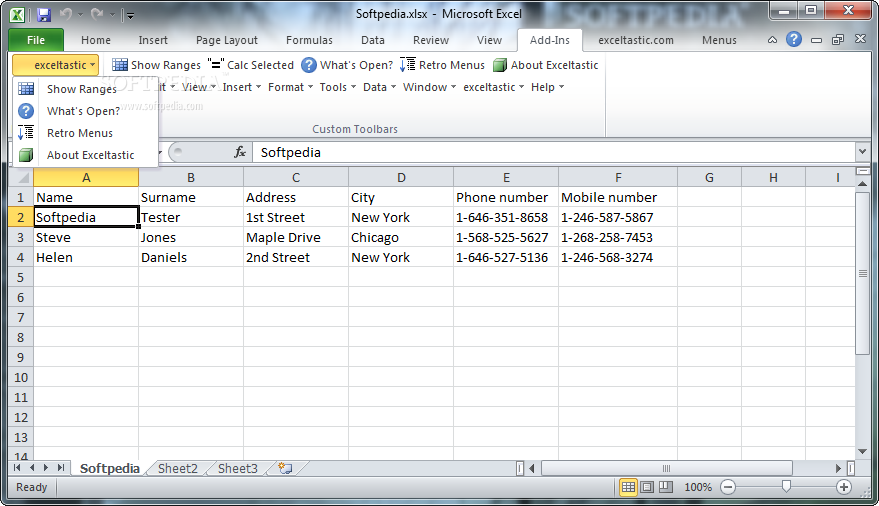Image resolution: width=879 pixels, height=506 pixels.
Task: Switch to Page Break Preview in status bar
Action: 665,487
